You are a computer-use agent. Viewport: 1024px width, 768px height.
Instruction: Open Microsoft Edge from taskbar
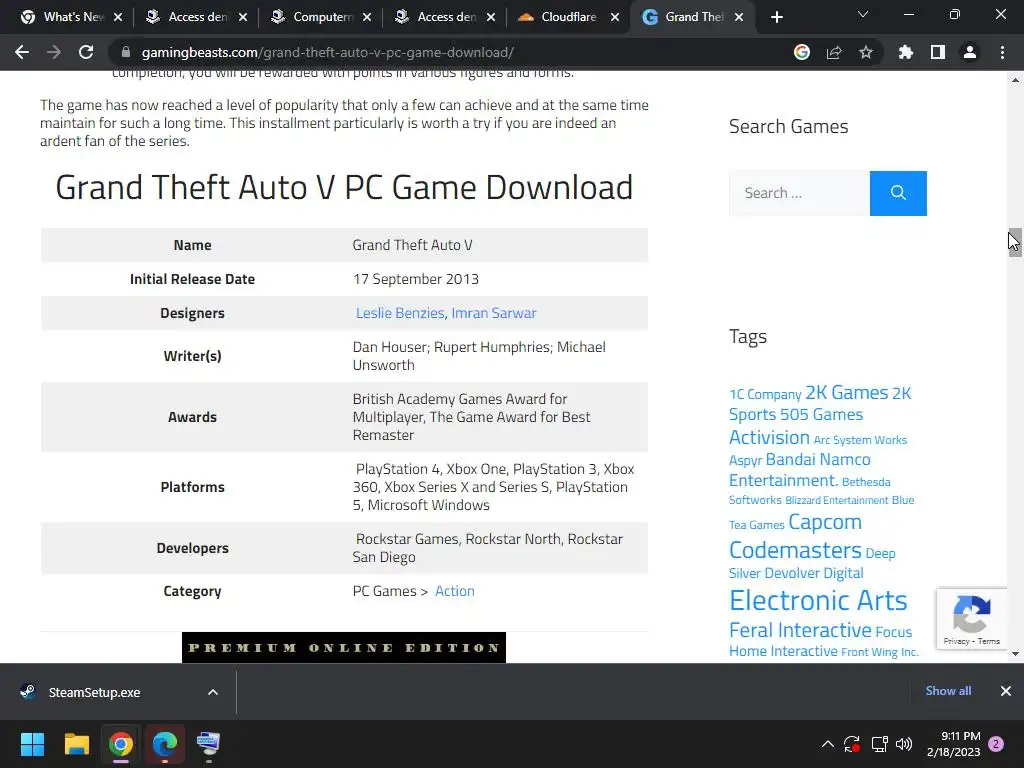pos(165,744)
